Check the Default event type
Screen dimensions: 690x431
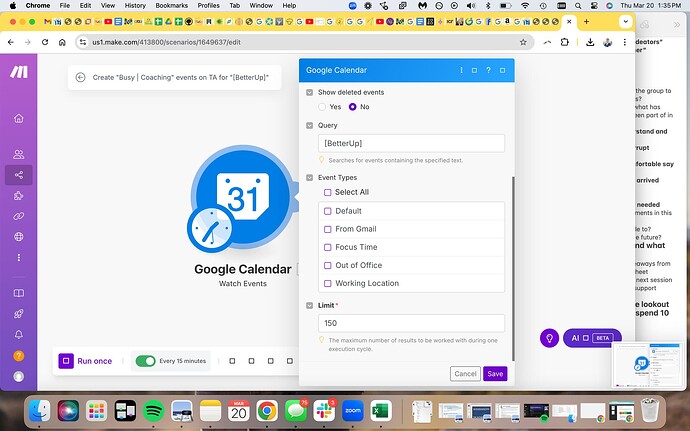(327, 211)
